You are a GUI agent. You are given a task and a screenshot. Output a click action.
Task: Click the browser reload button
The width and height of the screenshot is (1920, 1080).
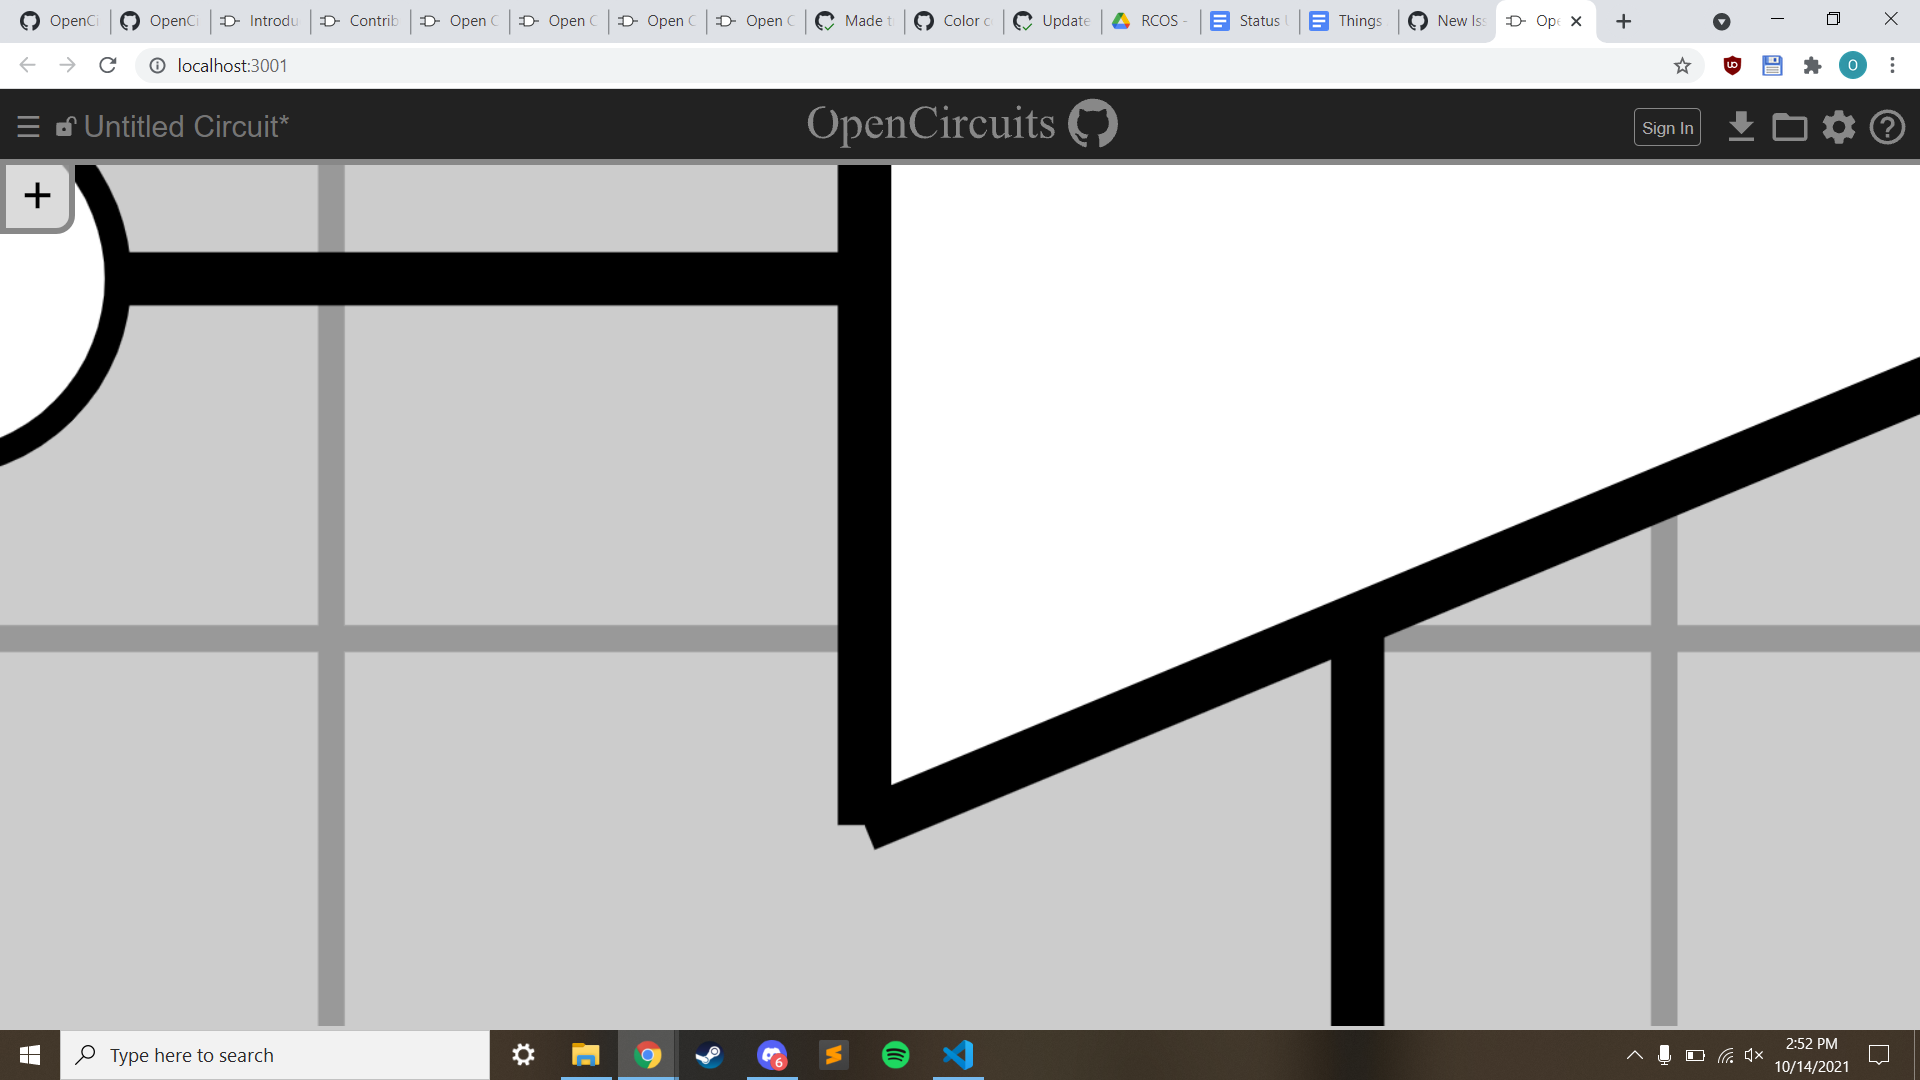107,65
